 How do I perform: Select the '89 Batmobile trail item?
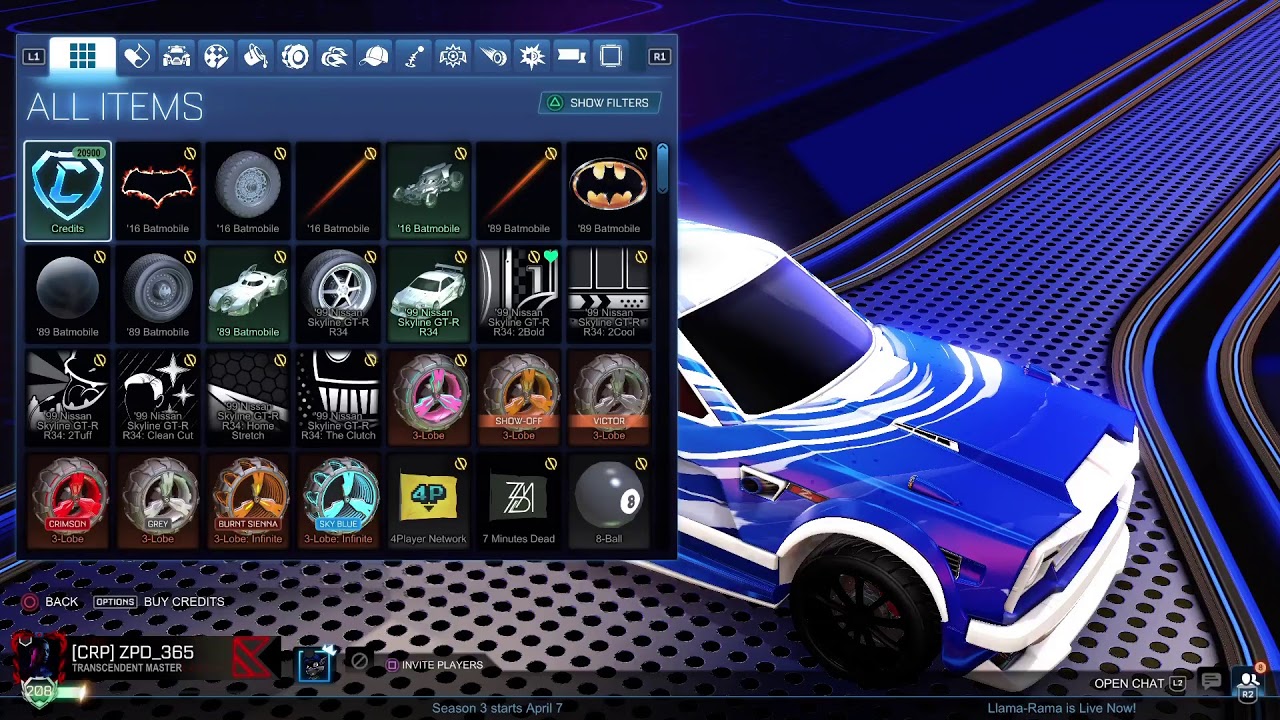coord(518,191)
